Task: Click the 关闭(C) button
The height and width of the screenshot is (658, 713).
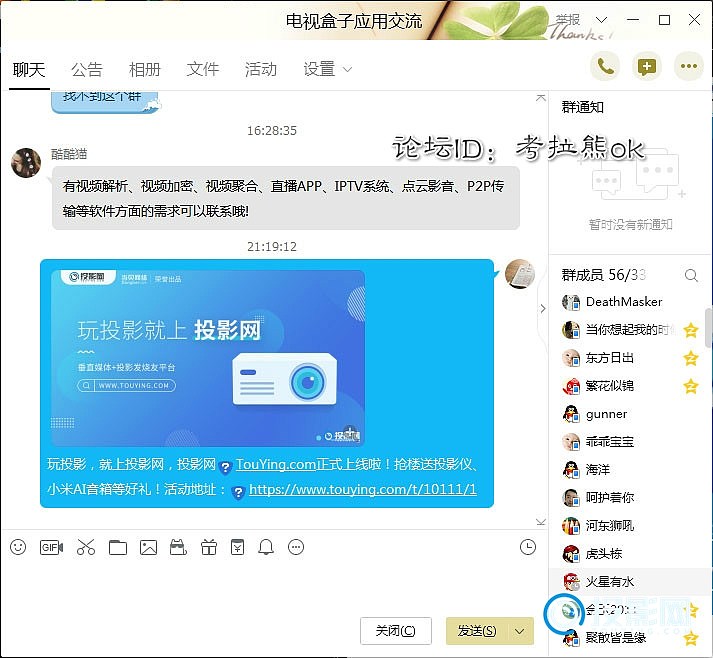Action: click(x=396, y=631)
